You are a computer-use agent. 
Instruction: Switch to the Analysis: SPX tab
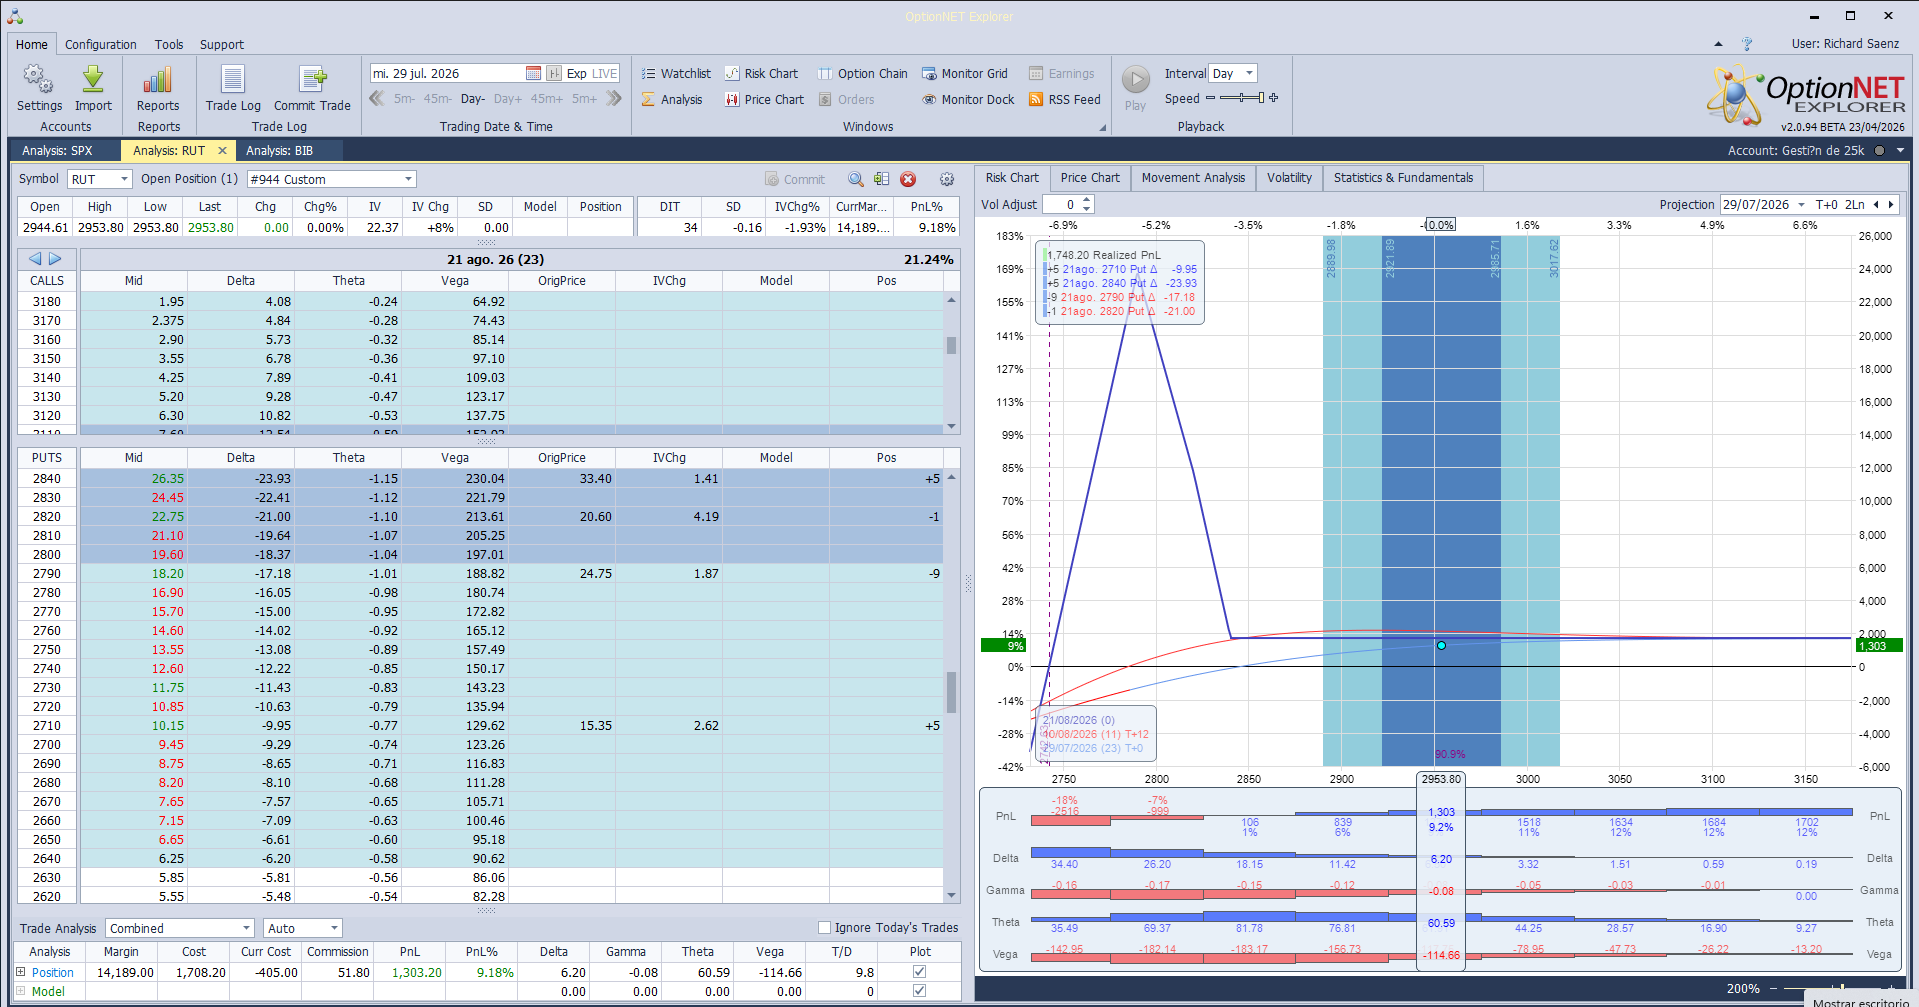tap(57, 151)
